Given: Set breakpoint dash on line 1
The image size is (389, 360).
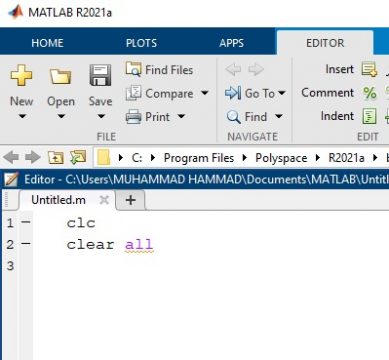Looking at the screenshot, I should point(26,222).
